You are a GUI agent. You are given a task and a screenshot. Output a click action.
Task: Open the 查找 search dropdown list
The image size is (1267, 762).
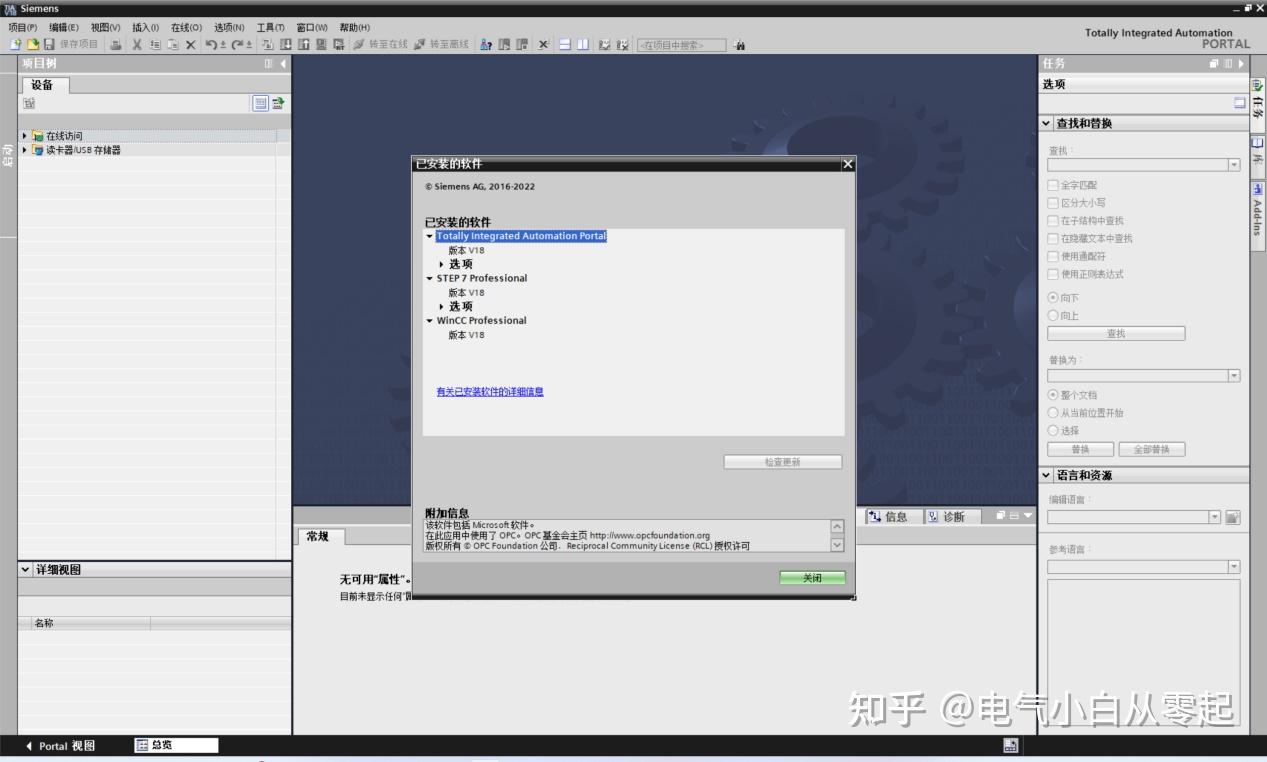pyautogui.click(x=1234, y=164)
